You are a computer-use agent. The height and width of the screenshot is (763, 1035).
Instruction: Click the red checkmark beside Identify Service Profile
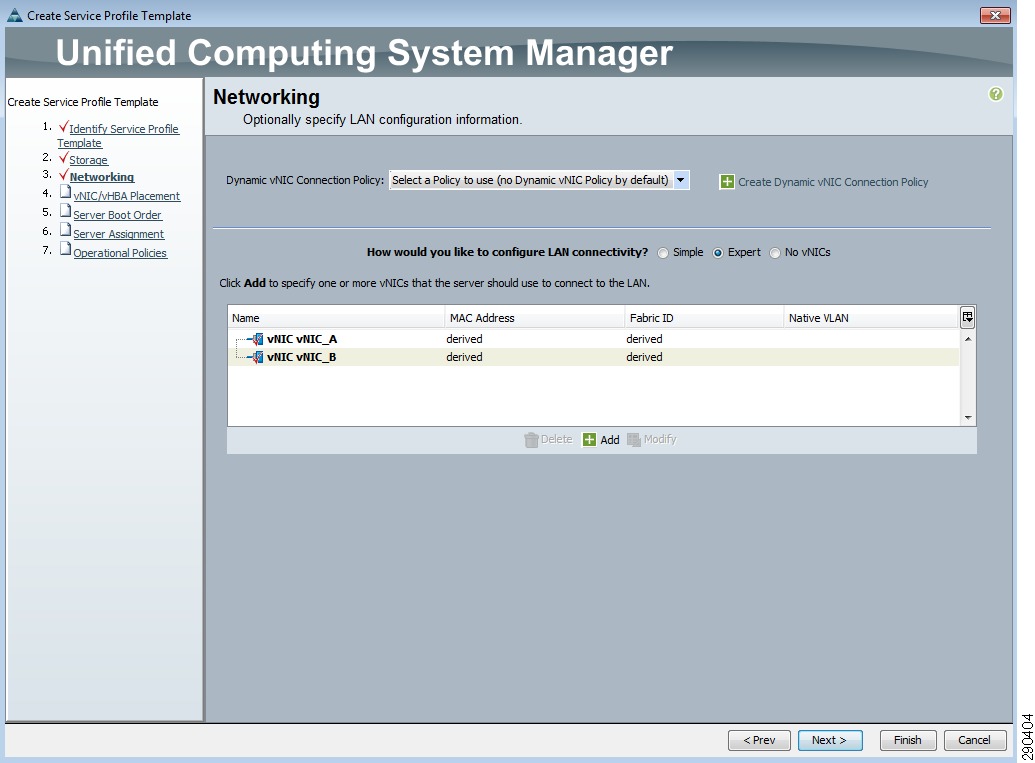(63, 127)
